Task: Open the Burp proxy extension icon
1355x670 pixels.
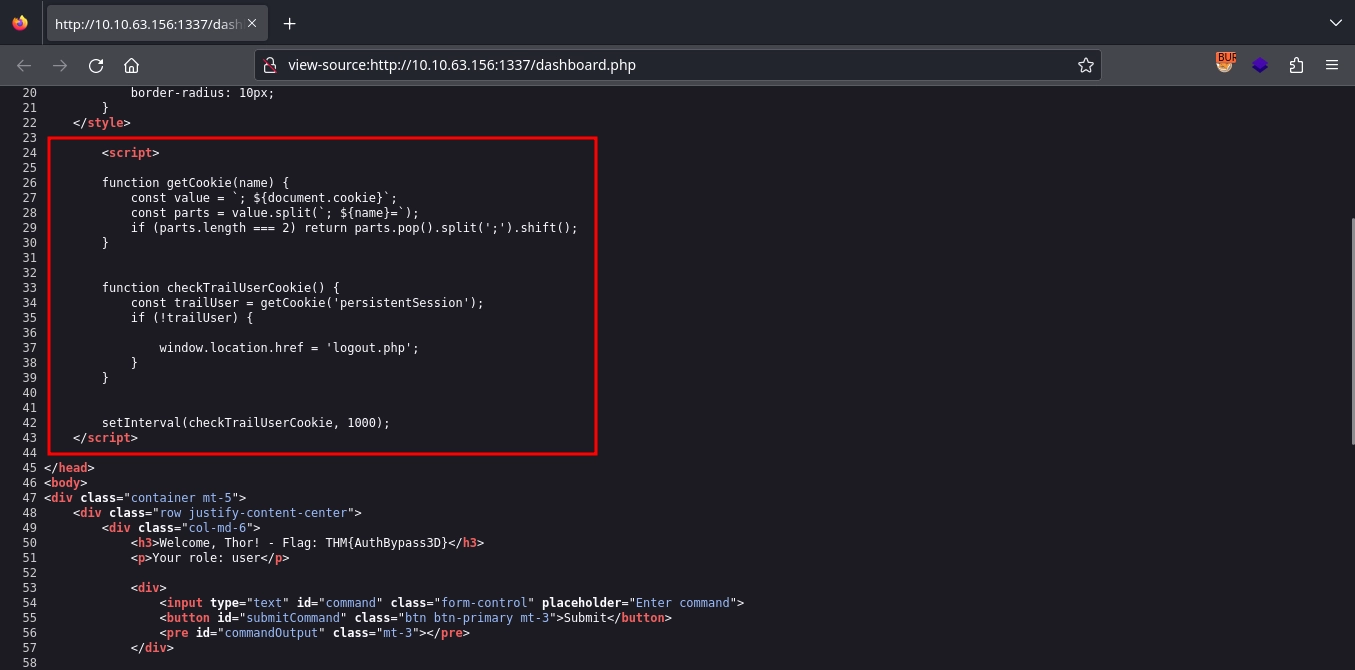Action: (x=1225, y=64)
